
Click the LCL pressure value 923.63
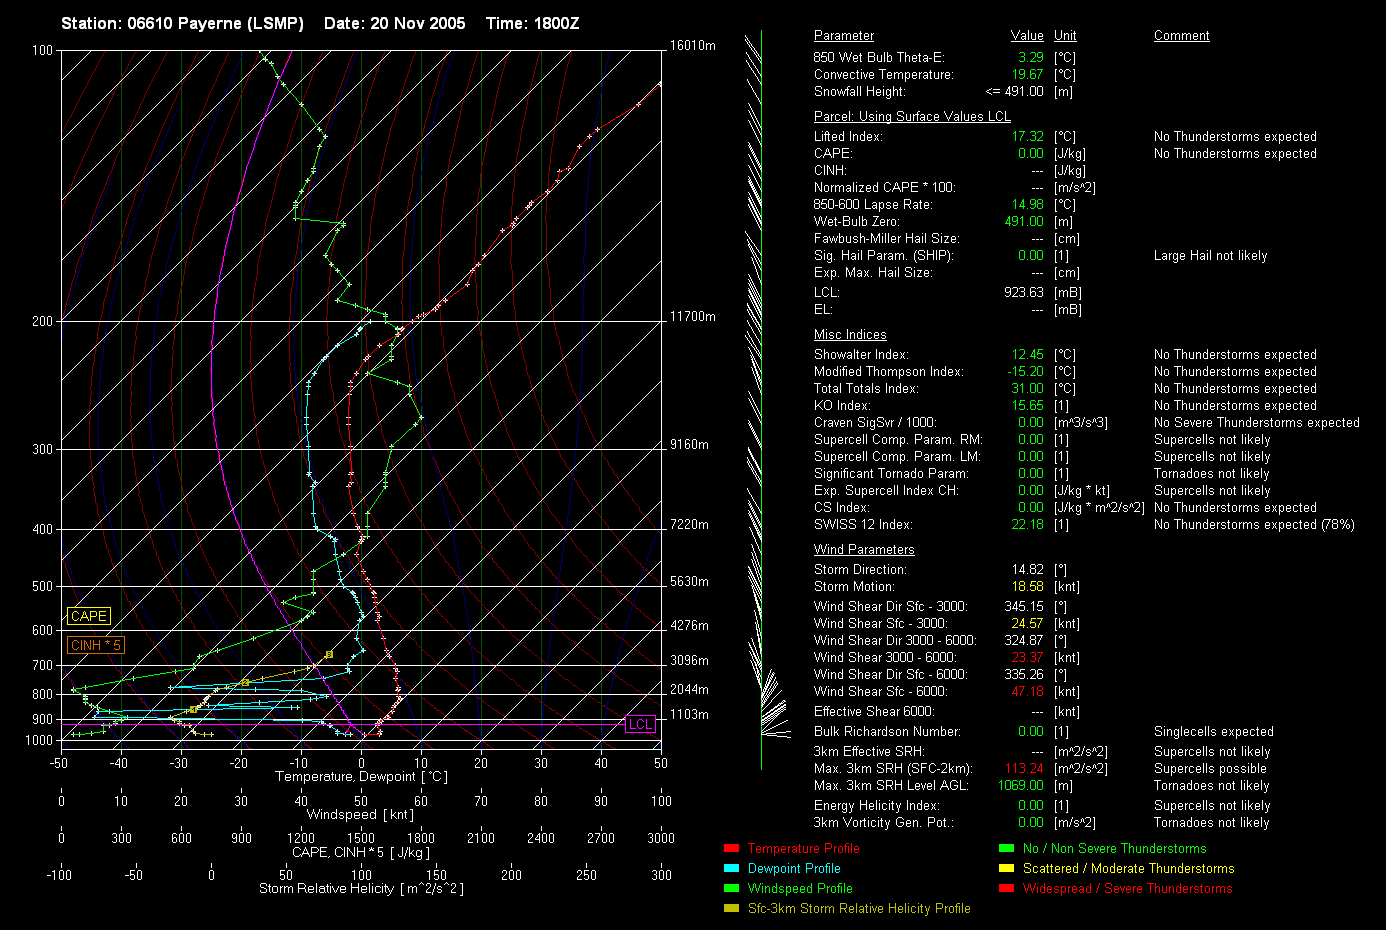[1024, 292]
